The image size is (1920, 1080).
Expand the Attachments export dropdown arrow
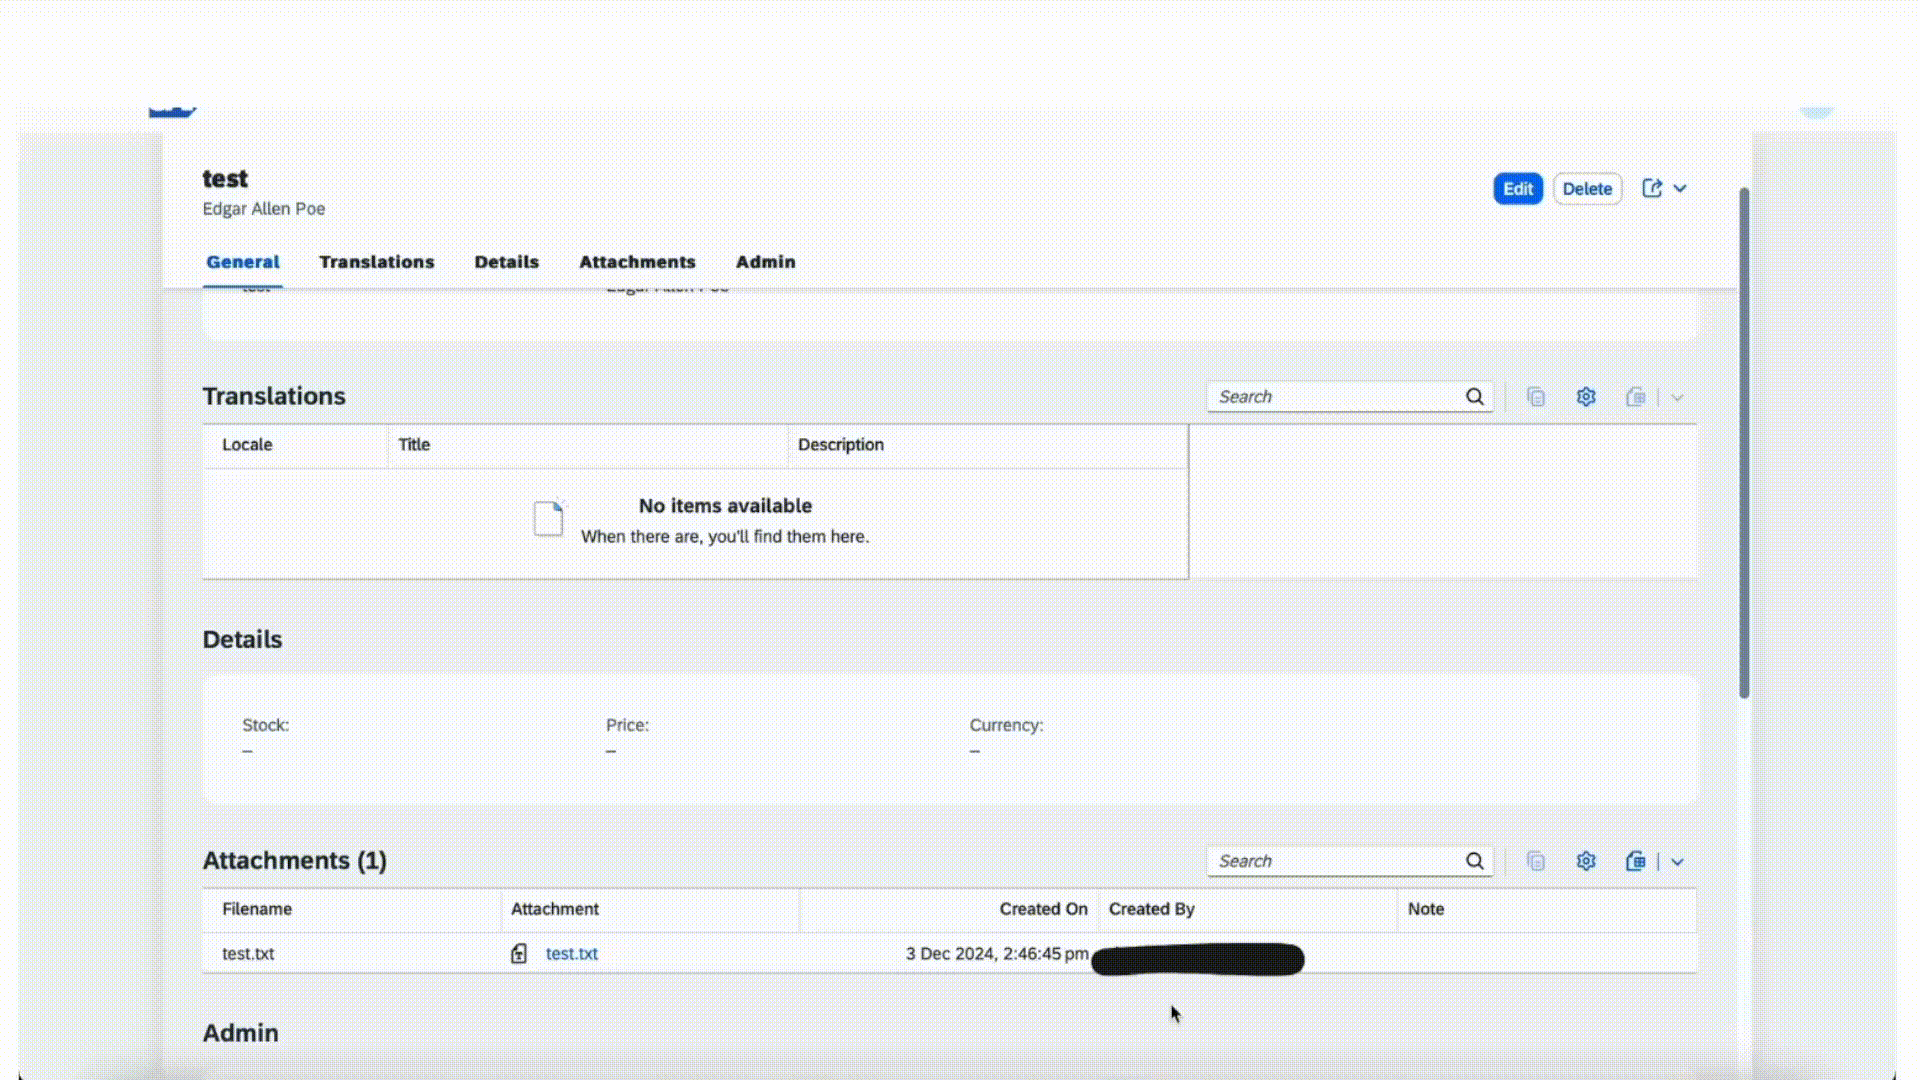[1677, 861]
